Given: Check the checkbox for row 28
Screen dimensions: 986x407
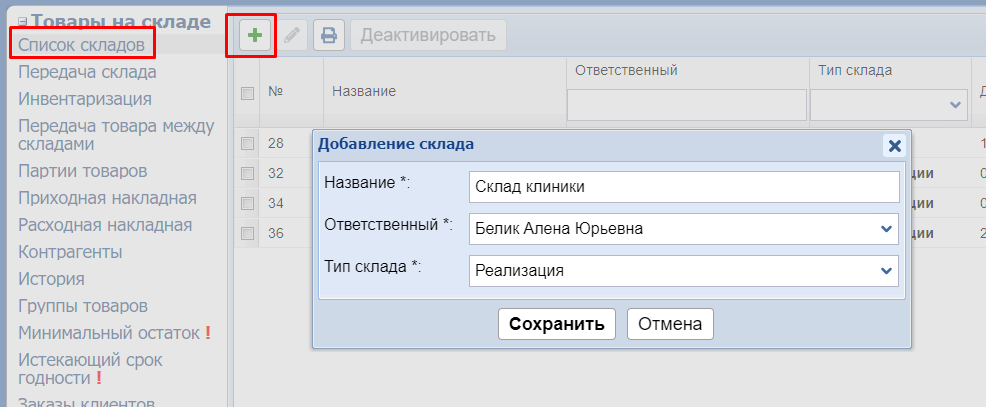Looking at the screenshot, I should point(248,143).
